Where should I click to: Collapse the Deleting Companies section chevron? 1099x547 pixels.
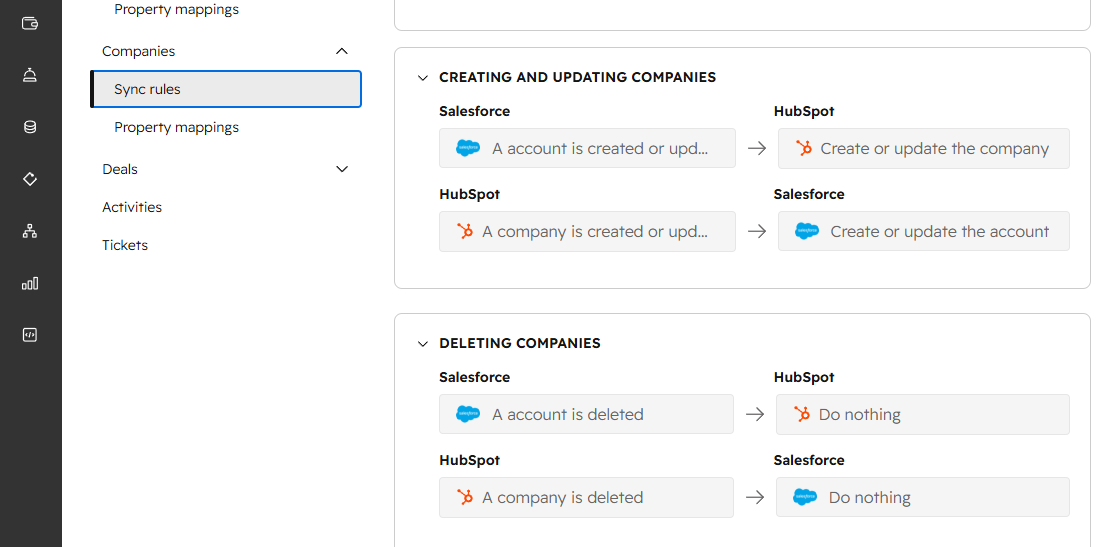pyautogui.click(x=423, y=344)
